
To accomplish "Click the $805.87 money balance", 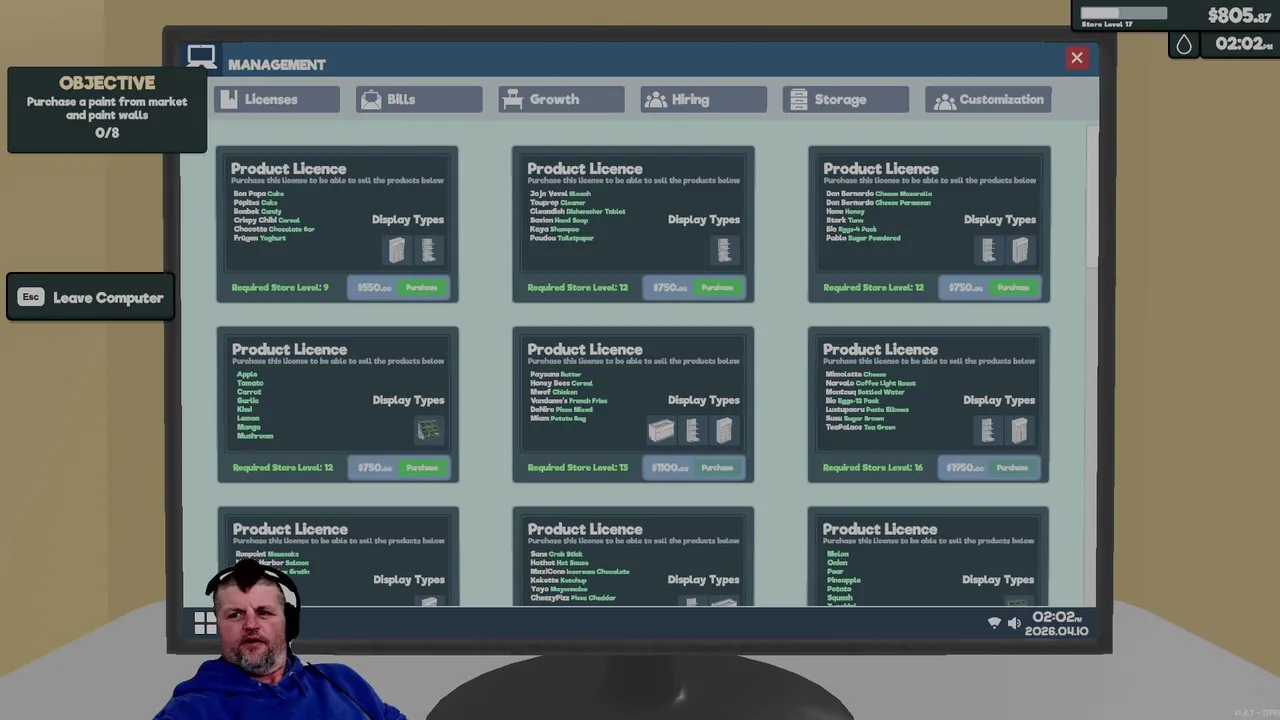I will point(1239,15).
